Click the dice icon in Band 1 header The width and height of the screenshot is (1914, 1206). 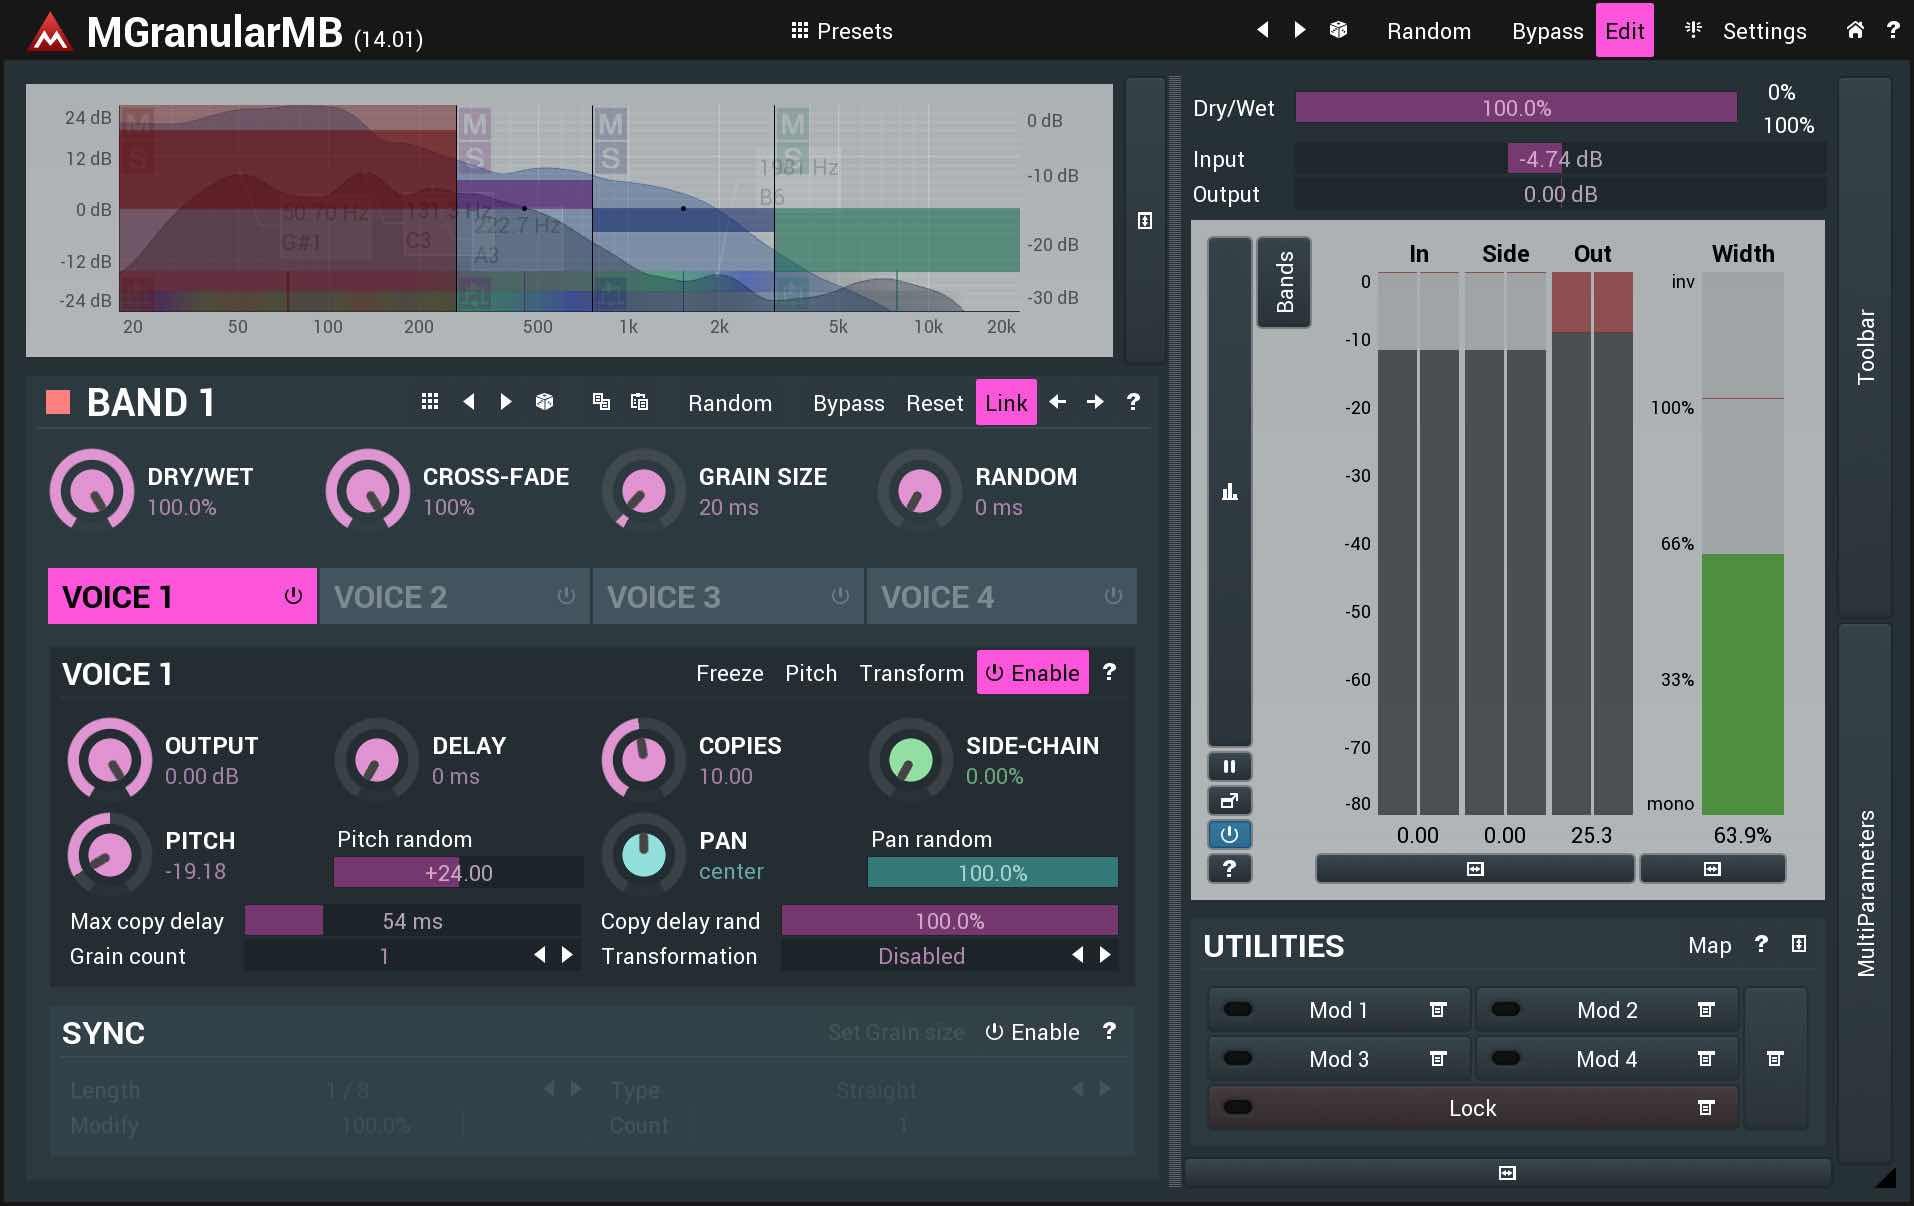pyautogui.click(x=544, y=402)
